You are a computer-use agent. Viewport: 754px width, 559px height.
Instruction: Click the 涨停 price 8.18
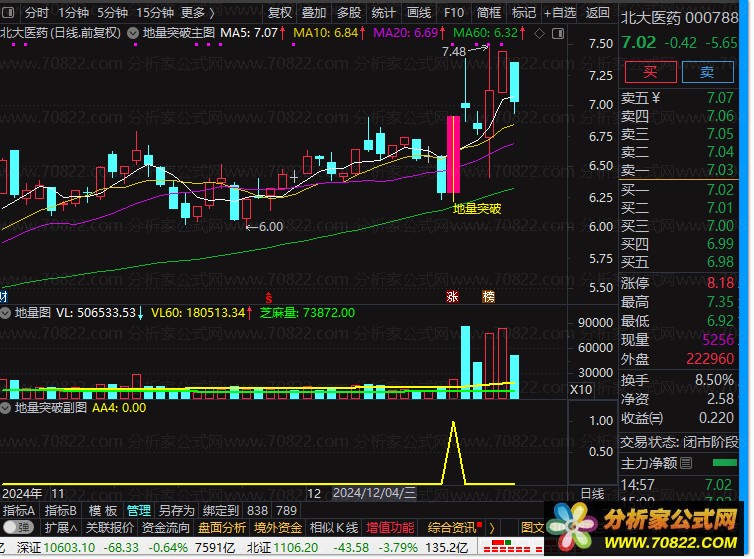720,282
